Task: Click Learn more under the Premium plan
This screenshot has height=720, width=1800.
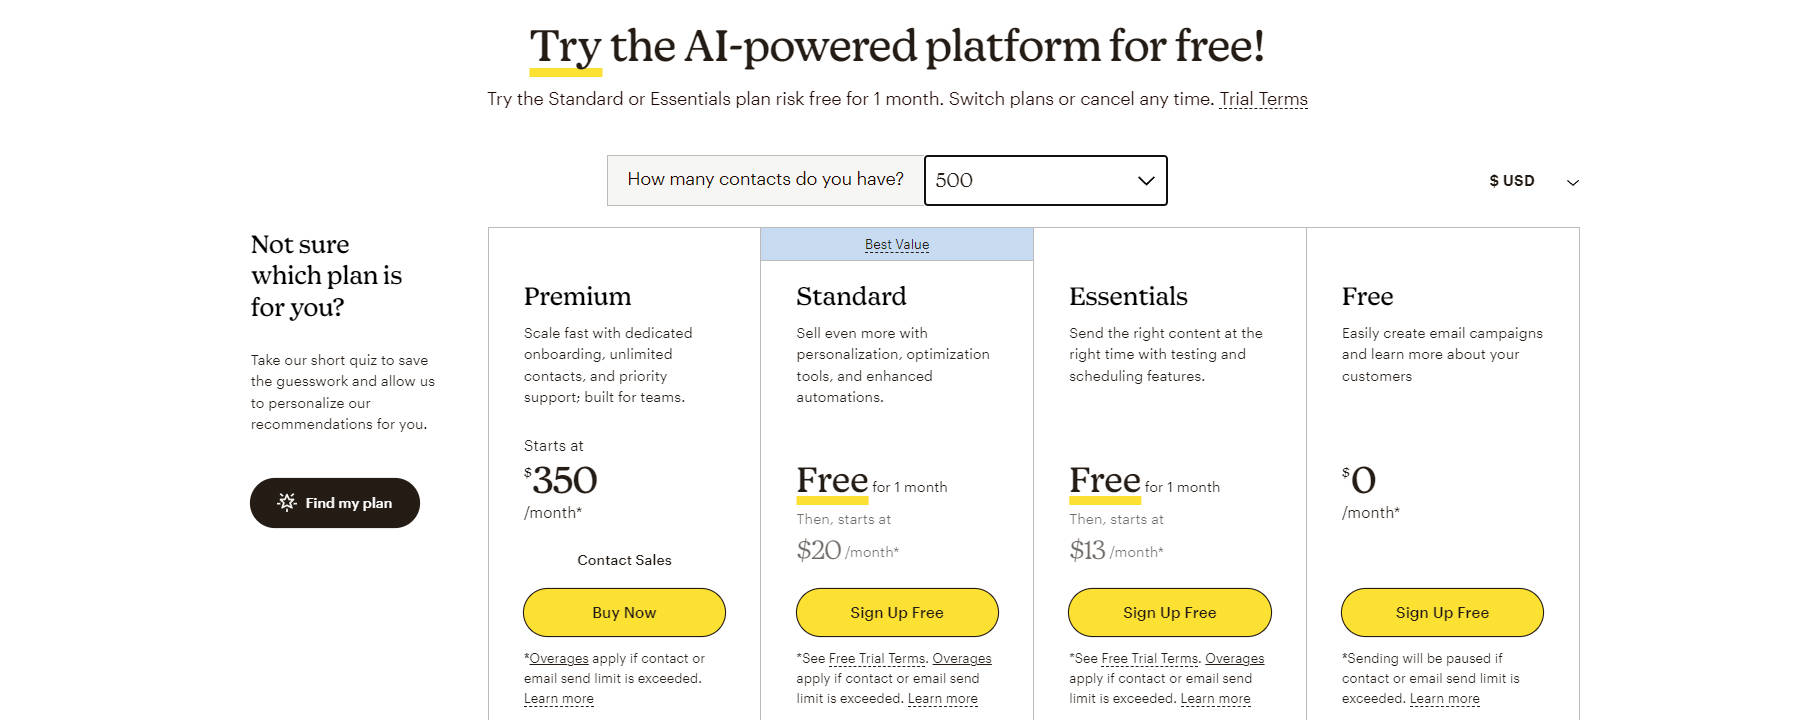Action: coord(559,698)
